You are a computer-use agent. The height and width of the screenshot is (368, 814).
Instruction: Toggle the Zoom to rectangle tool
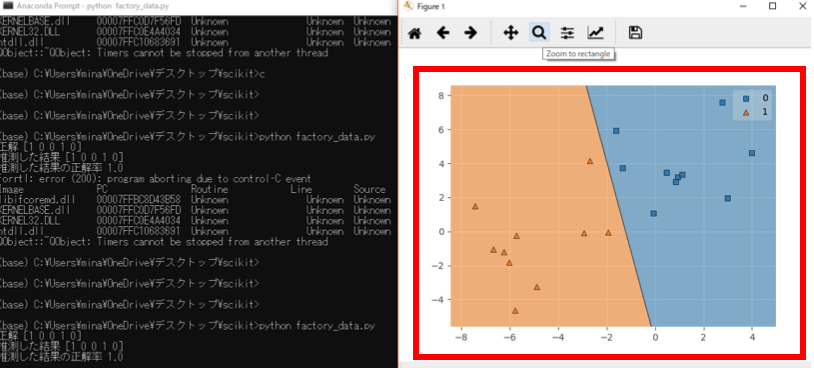click(539, 33)
